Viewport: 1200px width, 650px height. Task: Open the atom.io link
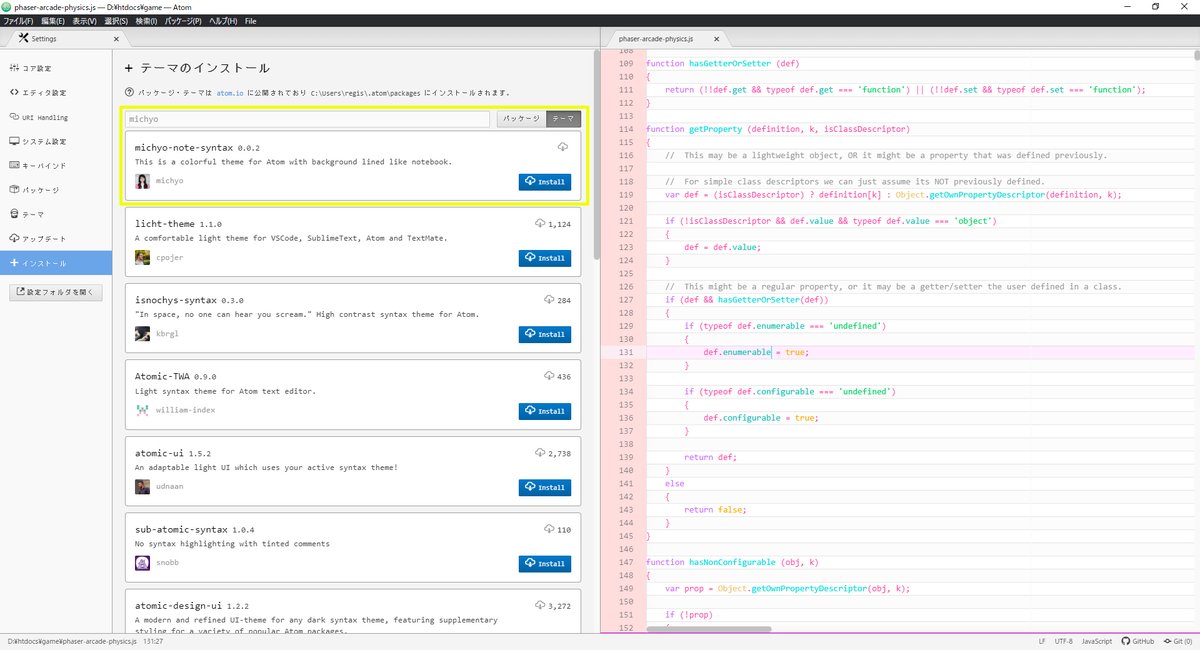pos(230,92)
